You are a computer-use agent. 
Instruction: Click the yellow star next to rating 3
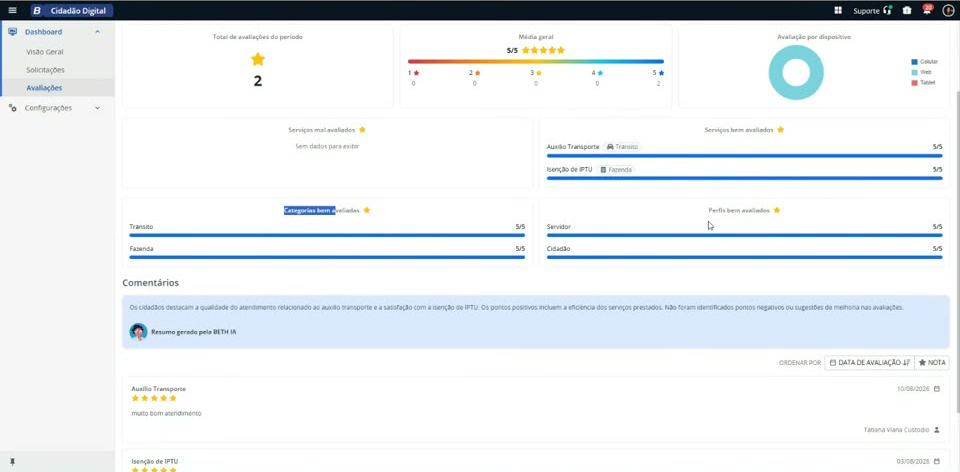[539, 73]
